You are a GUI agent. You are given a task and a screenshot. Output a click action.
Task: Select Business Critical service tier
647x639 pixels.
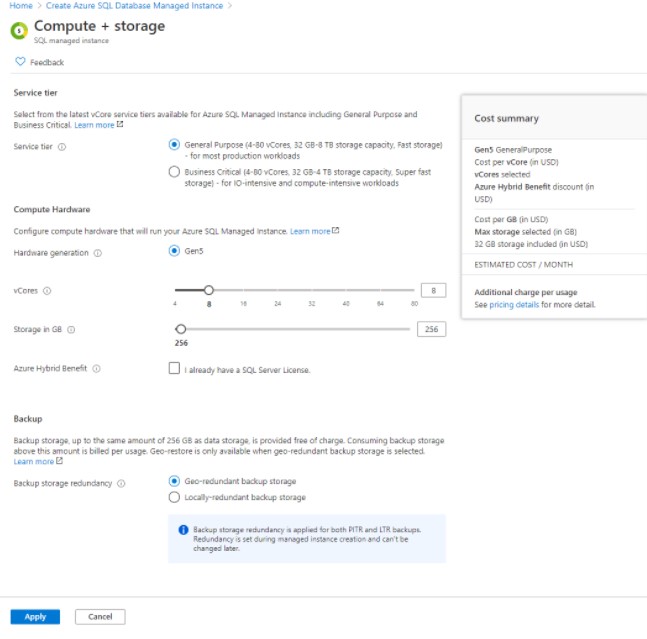click(x=174, y=172)
